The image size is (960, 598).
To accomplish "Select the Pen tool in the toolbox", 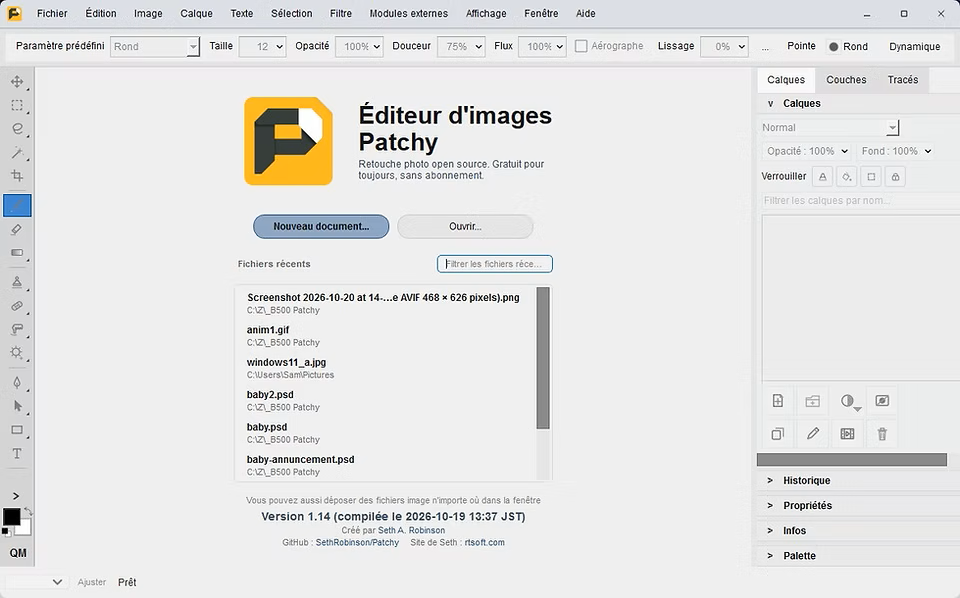I will tap(17, 383).
